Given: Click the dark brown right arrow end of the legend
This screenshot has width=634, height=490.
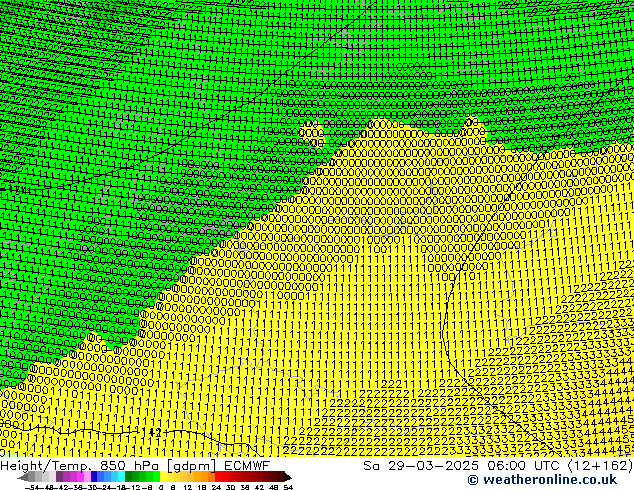Looking at the screenshot, I should tap(287, 477).
